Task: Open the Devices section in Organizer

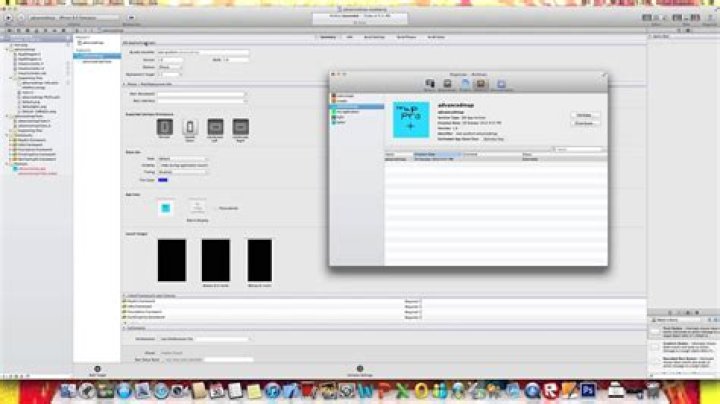Action: tap(431, 85)
